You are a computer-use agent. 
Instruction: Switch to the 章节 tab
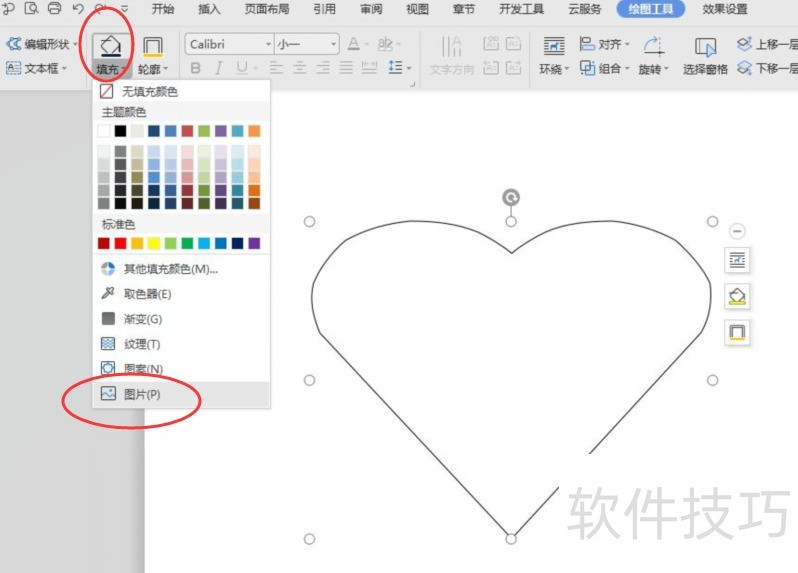(464, 9)
